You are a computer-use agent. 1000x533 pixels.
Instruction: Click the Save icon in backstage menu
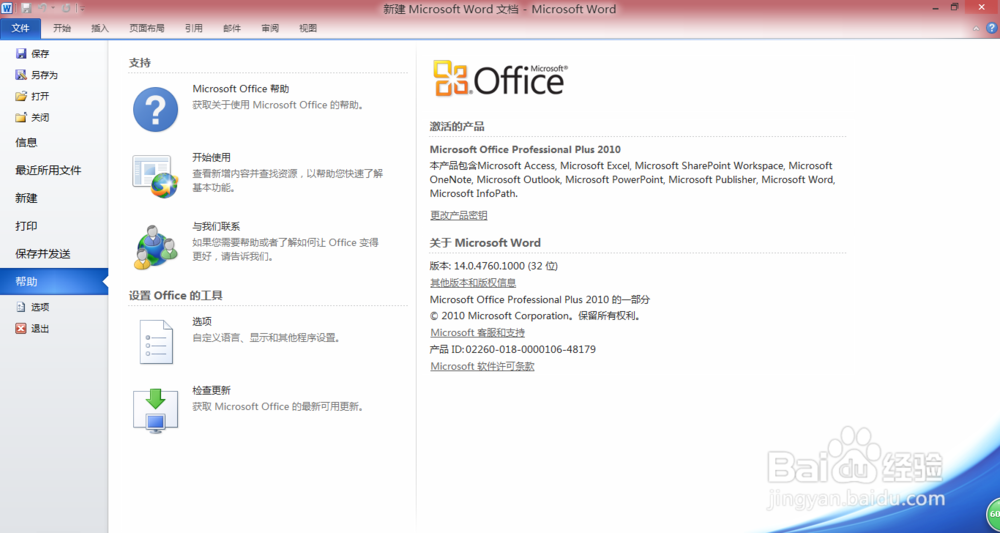(21, 54)
